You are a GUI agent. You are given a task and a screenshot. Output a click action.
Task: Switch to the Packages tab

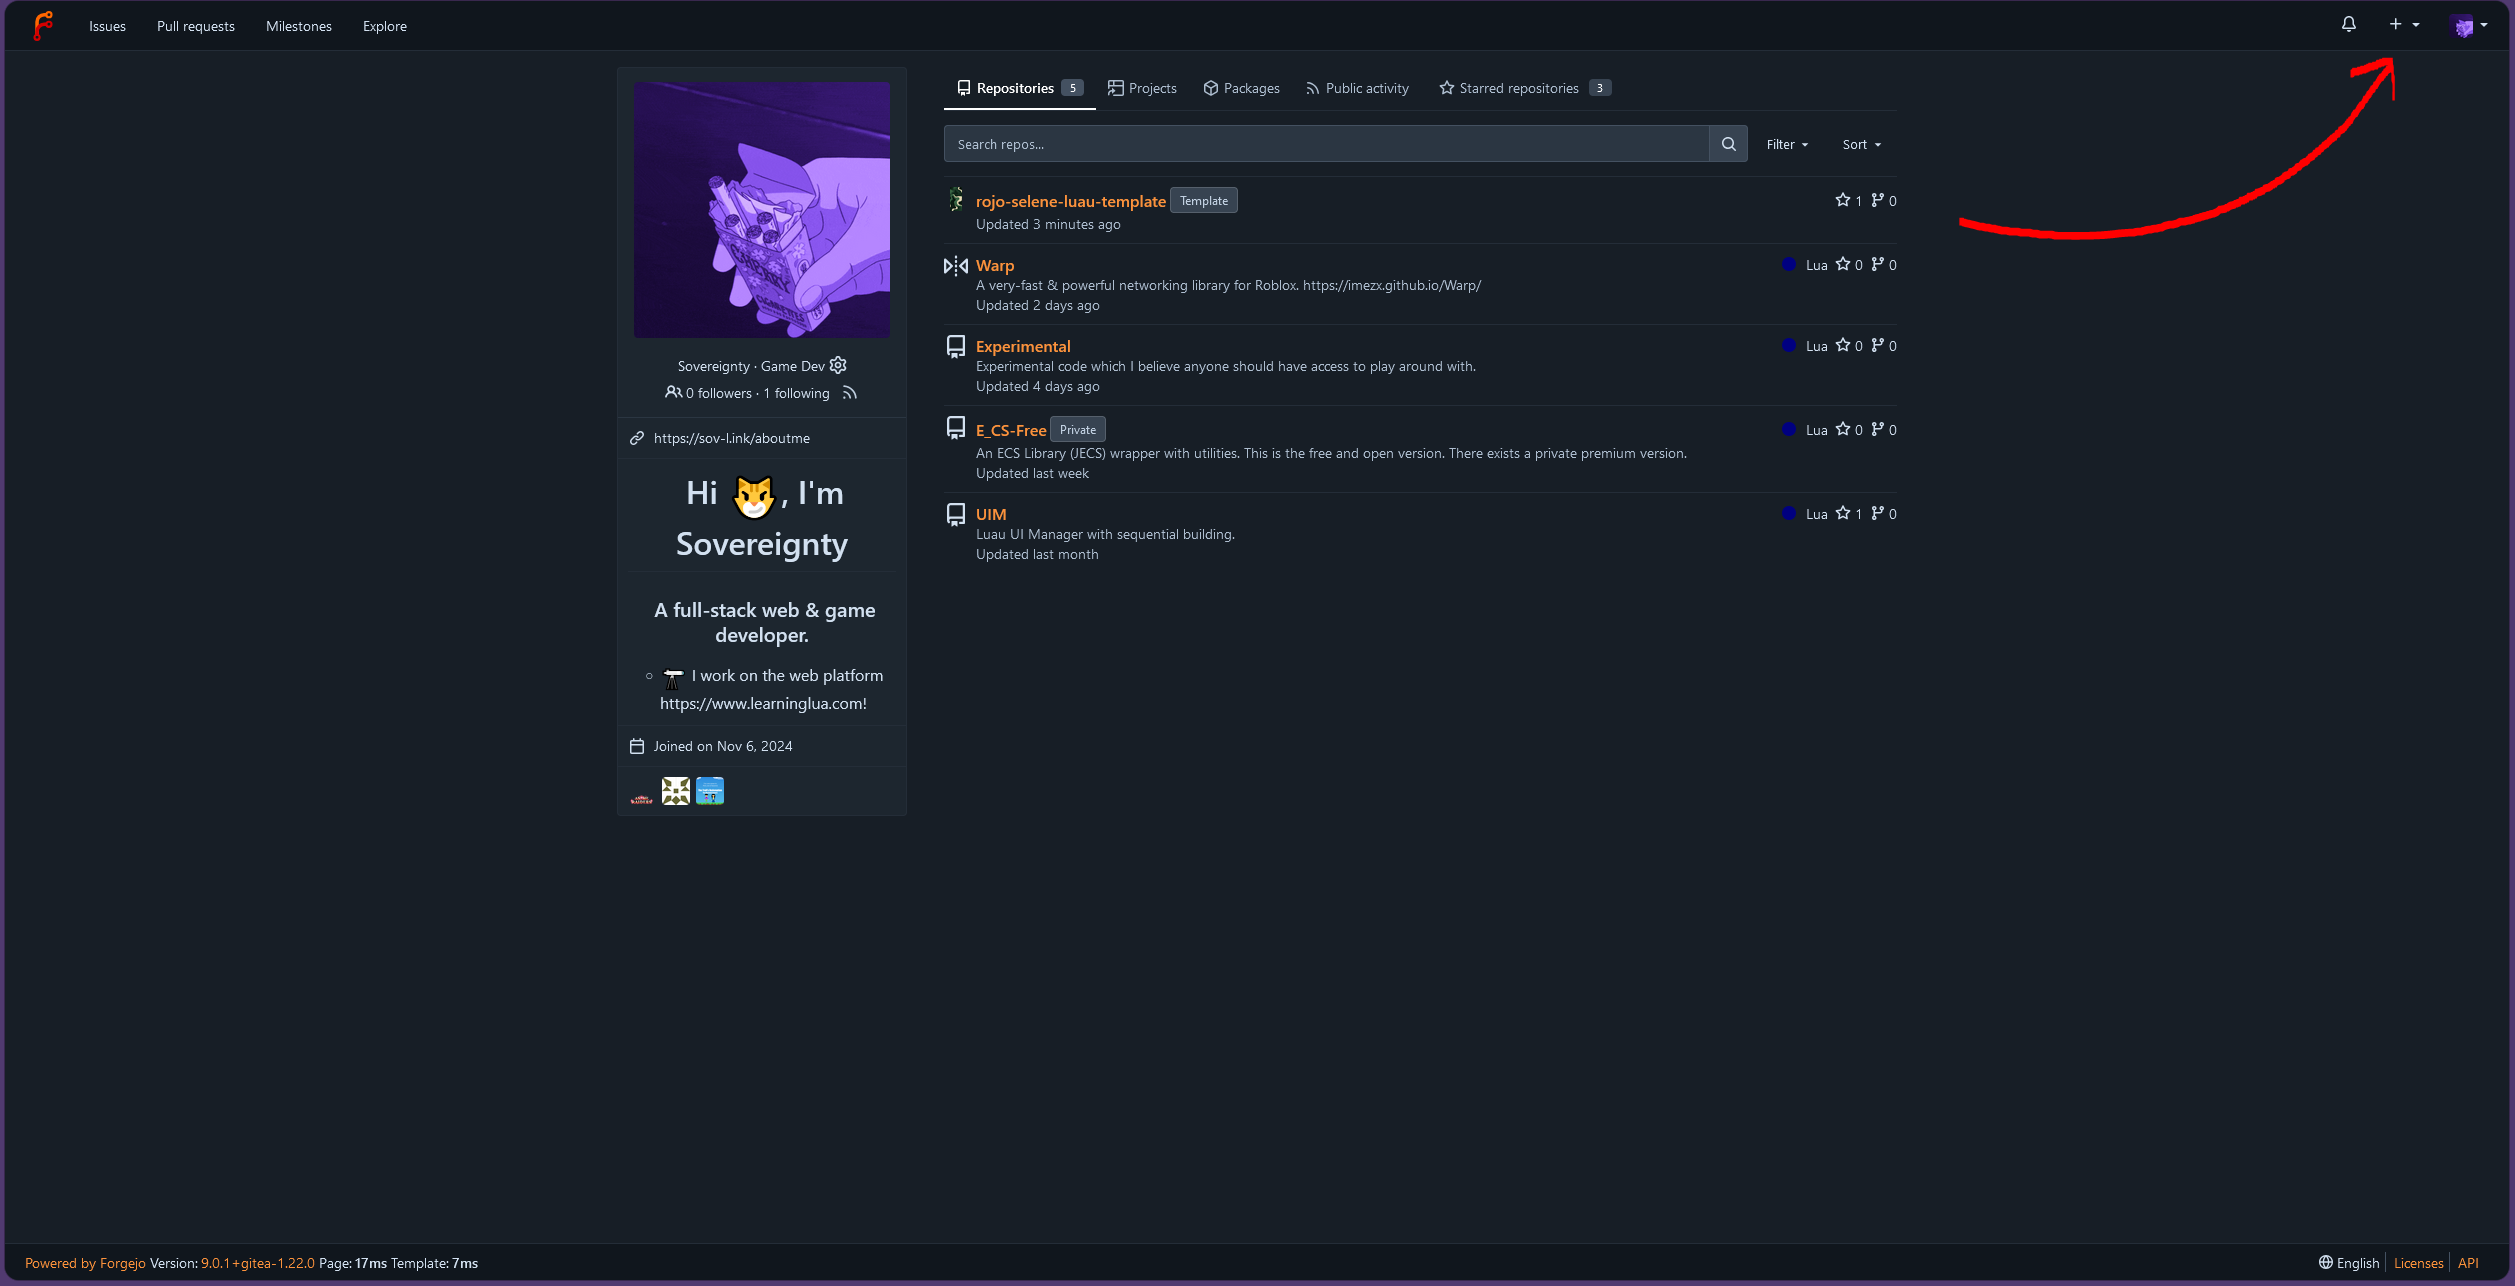coord(1241,88)
